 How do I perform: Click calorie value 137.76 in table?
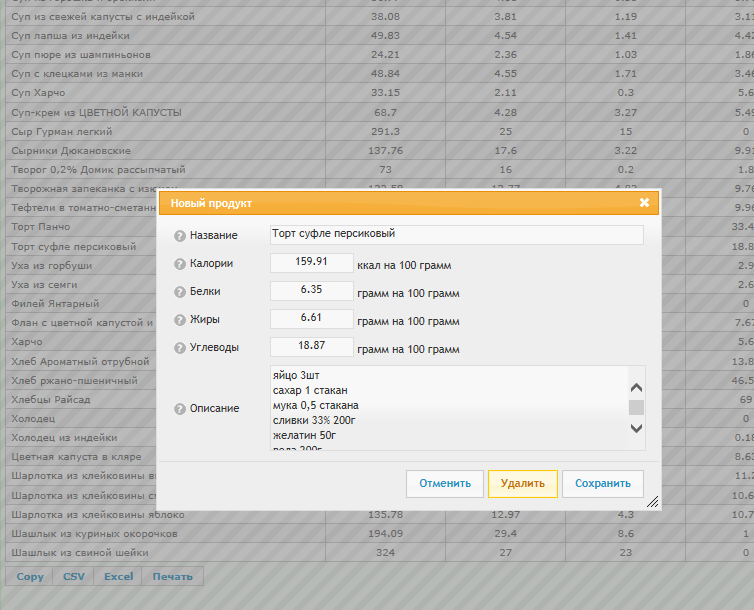pyautogui.click(x=386, y=150)
